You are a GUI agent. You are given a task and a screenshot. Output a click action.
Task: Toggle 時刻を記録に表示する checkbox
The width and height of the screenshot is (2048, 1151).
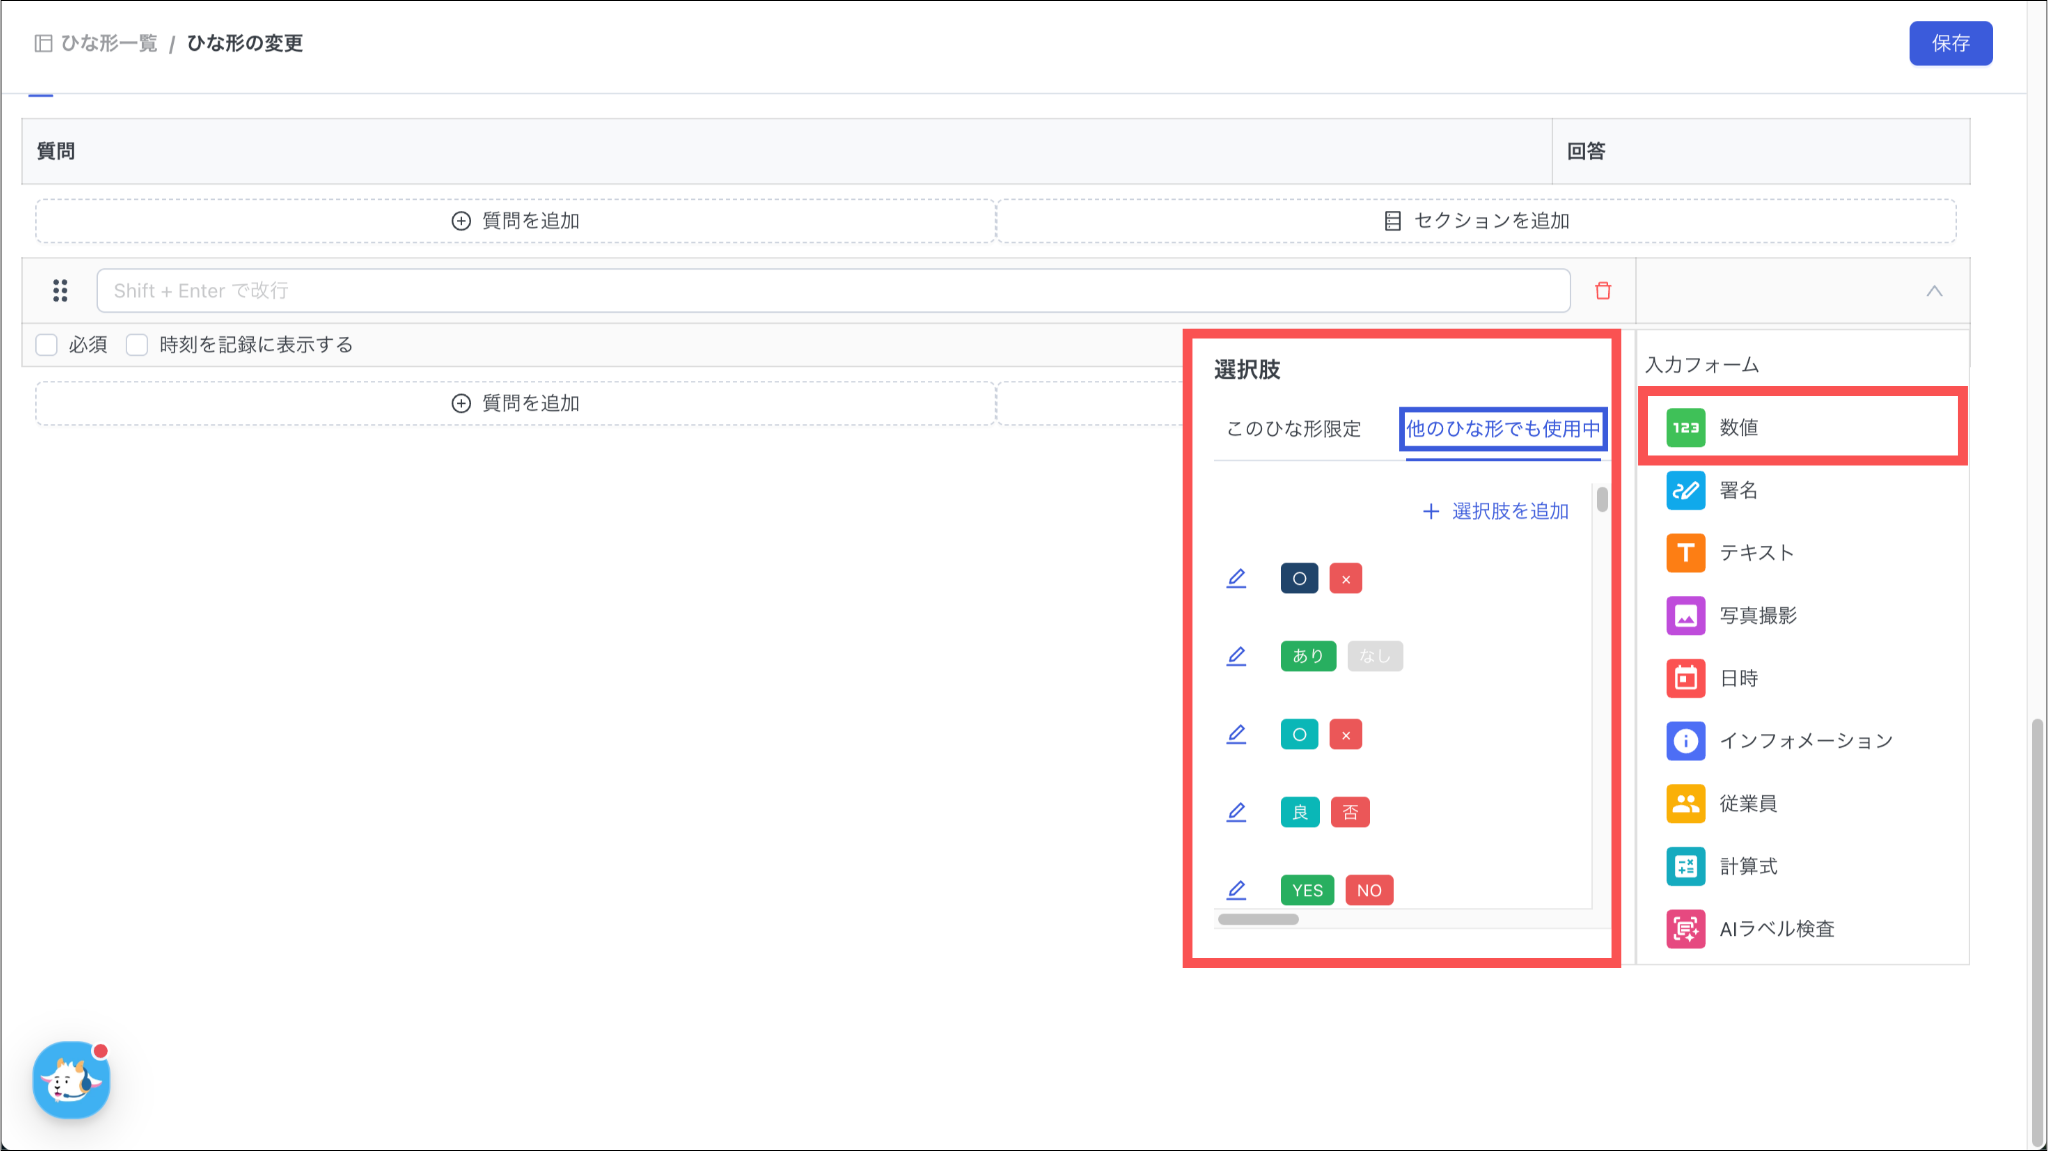pos(137,345)
